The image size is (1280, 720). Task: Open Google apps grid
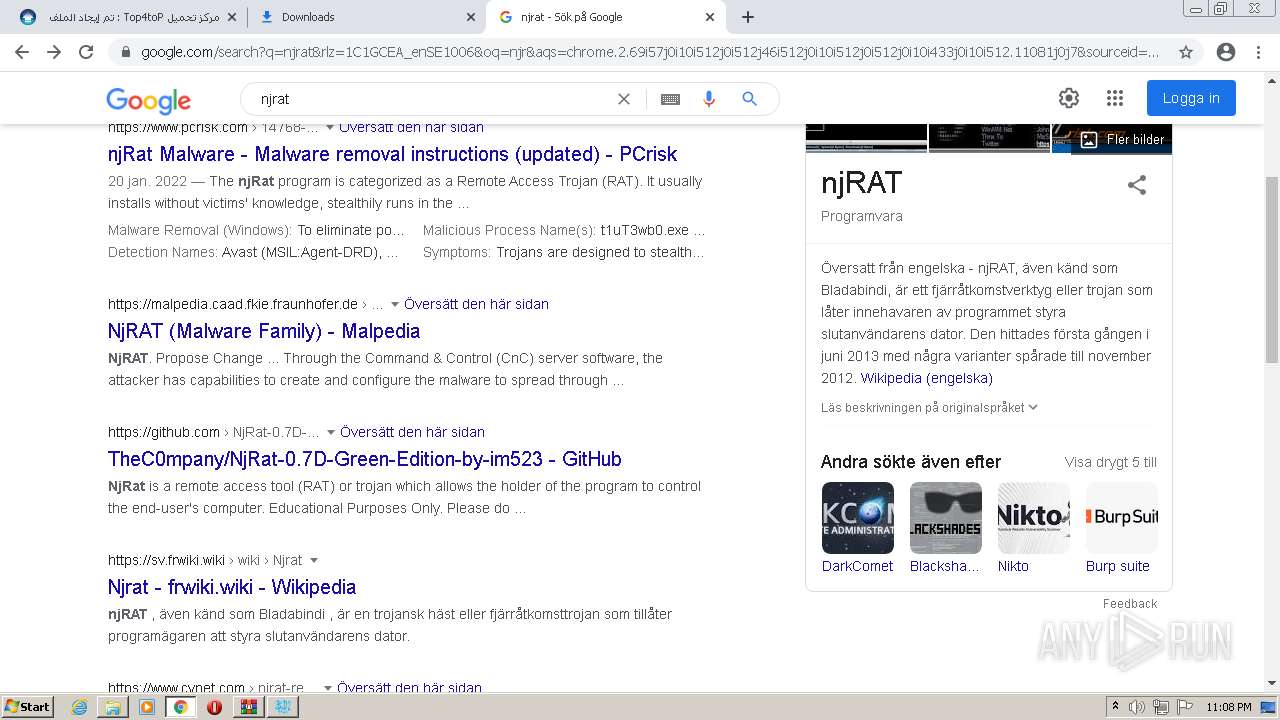[1115, 98]
